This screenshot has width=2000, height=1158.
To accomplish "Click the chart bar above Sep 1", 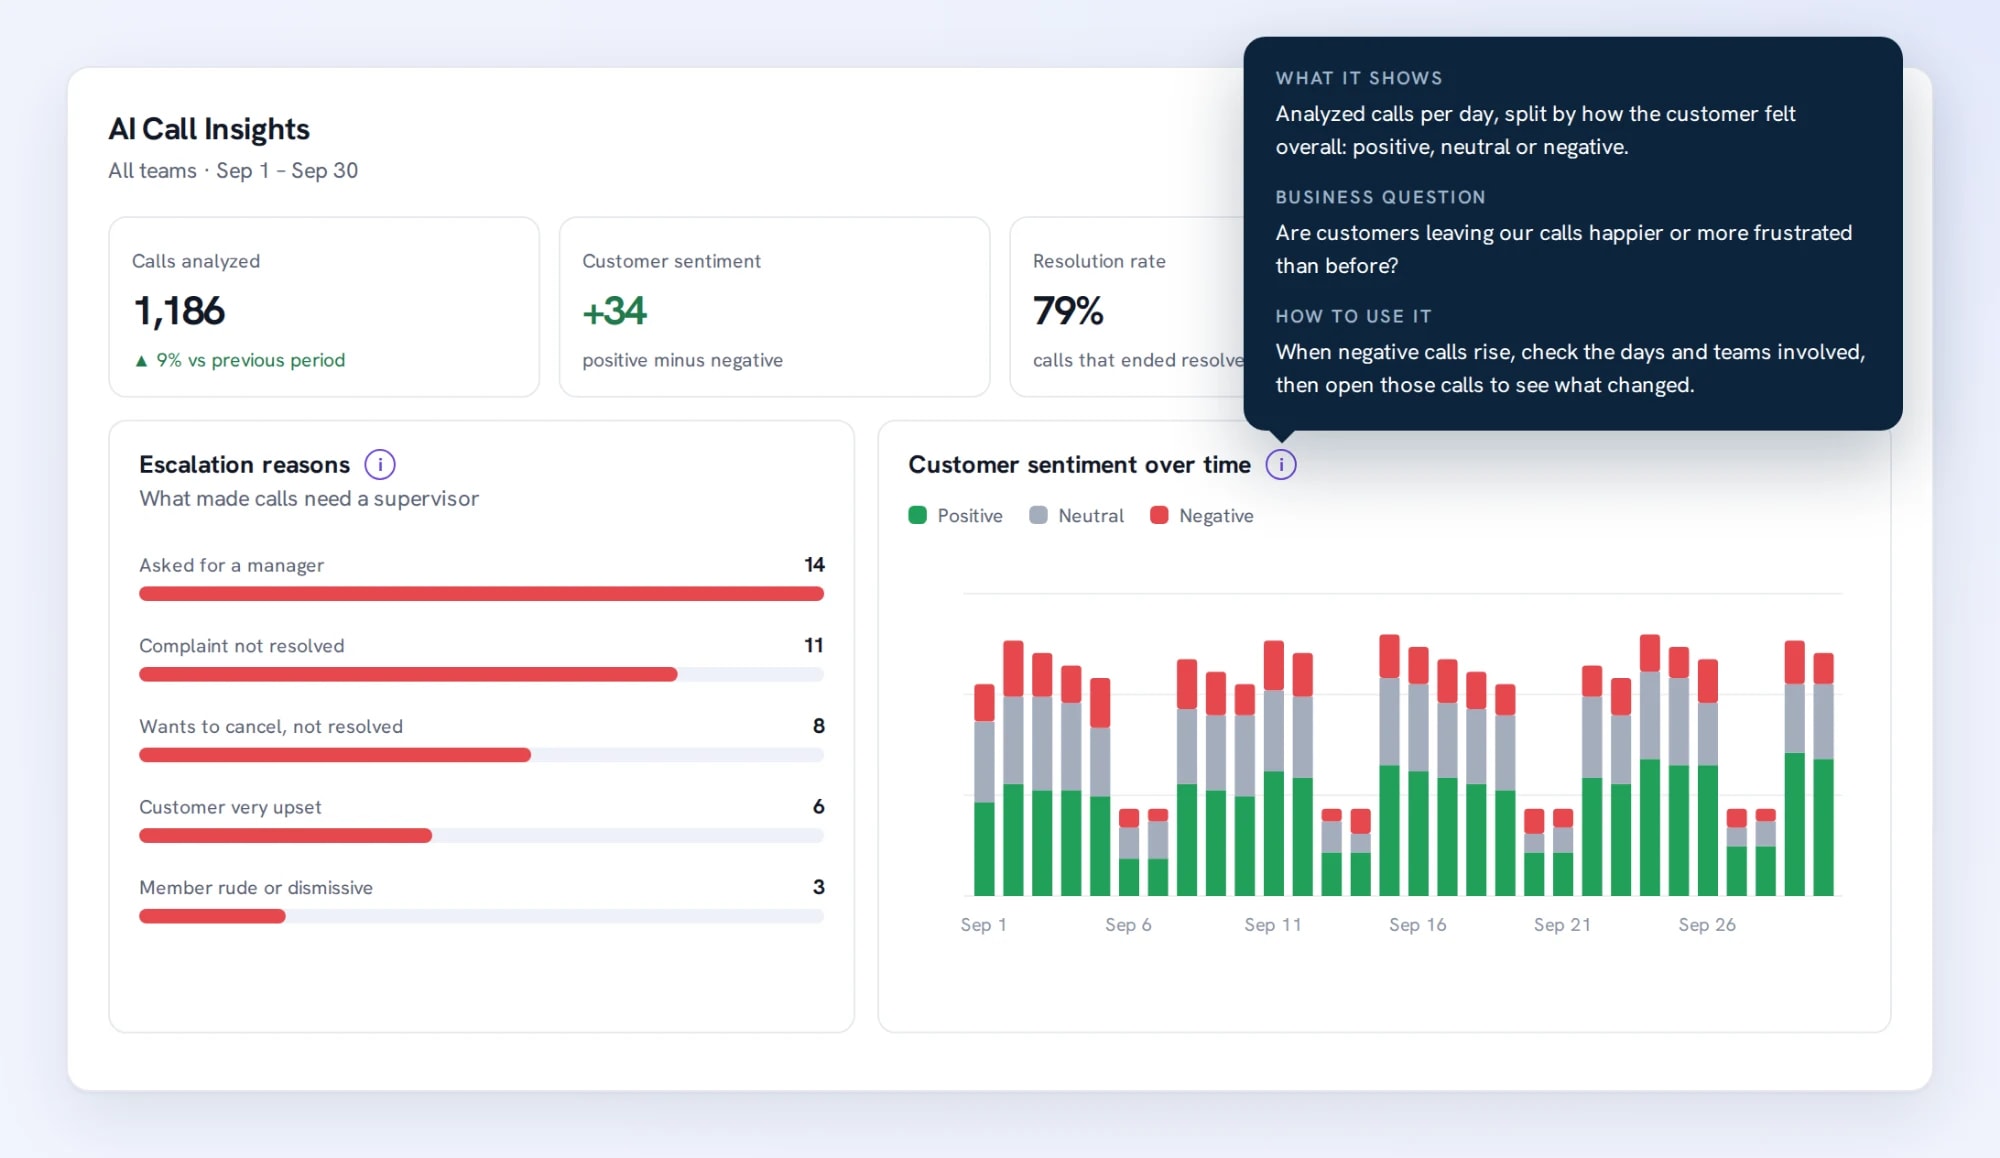I will (x=984, y=790).
